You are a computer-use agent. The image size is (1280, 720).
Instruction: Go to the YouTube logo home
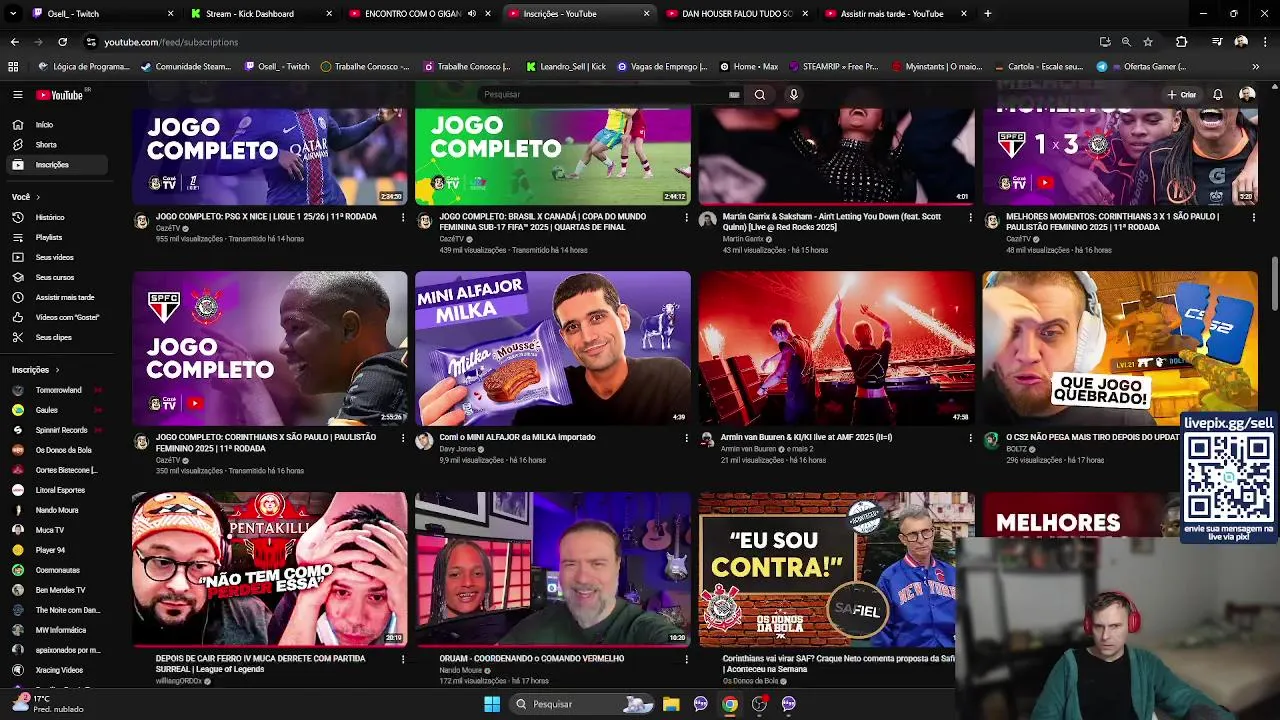[62, 95]
